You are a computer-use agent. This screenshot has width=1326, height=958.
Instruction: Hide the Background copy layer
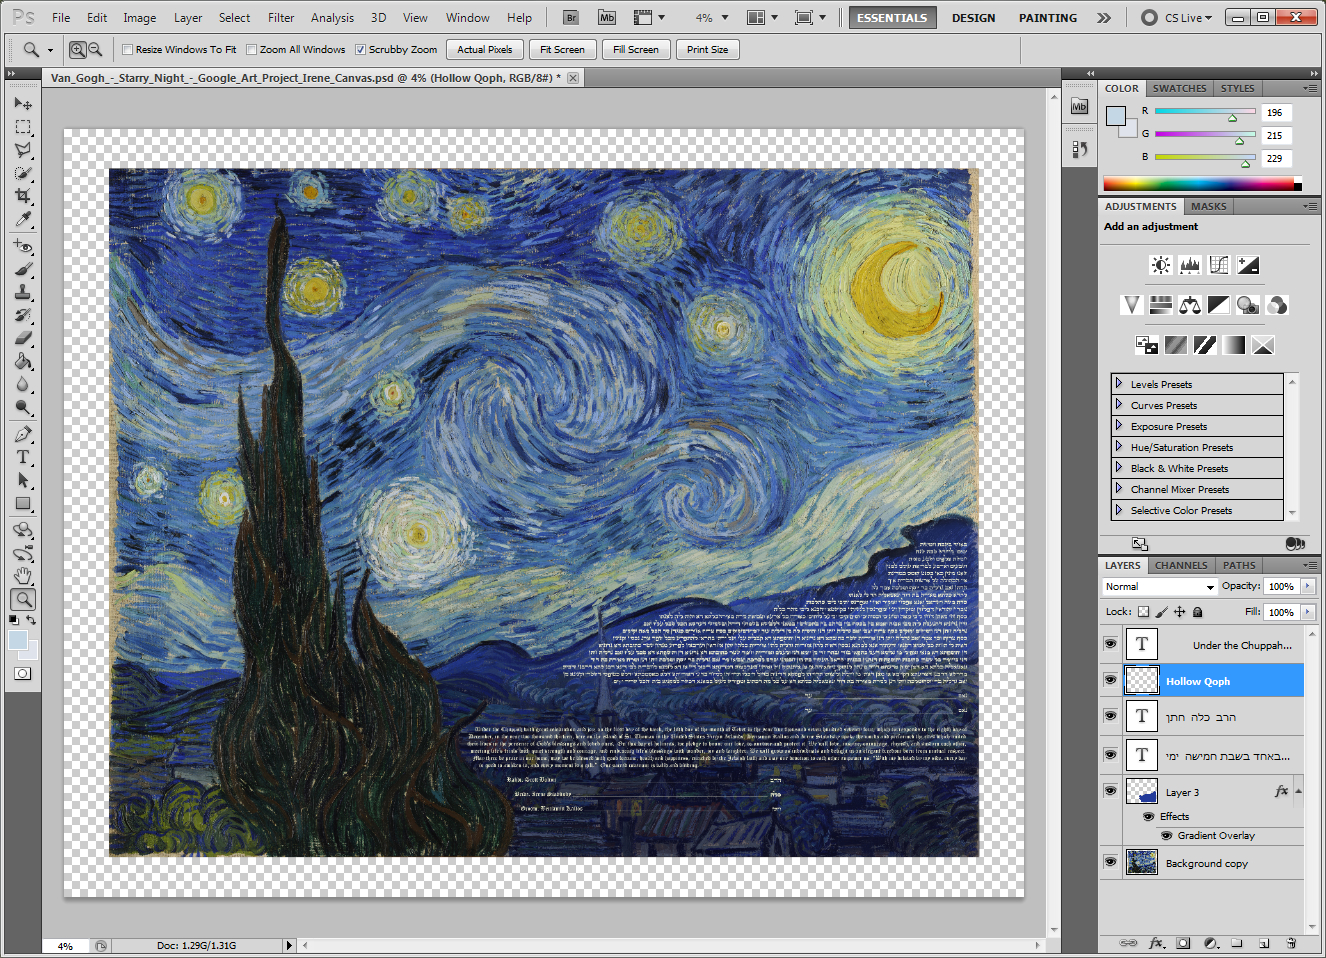click(x=1110, y=862)
